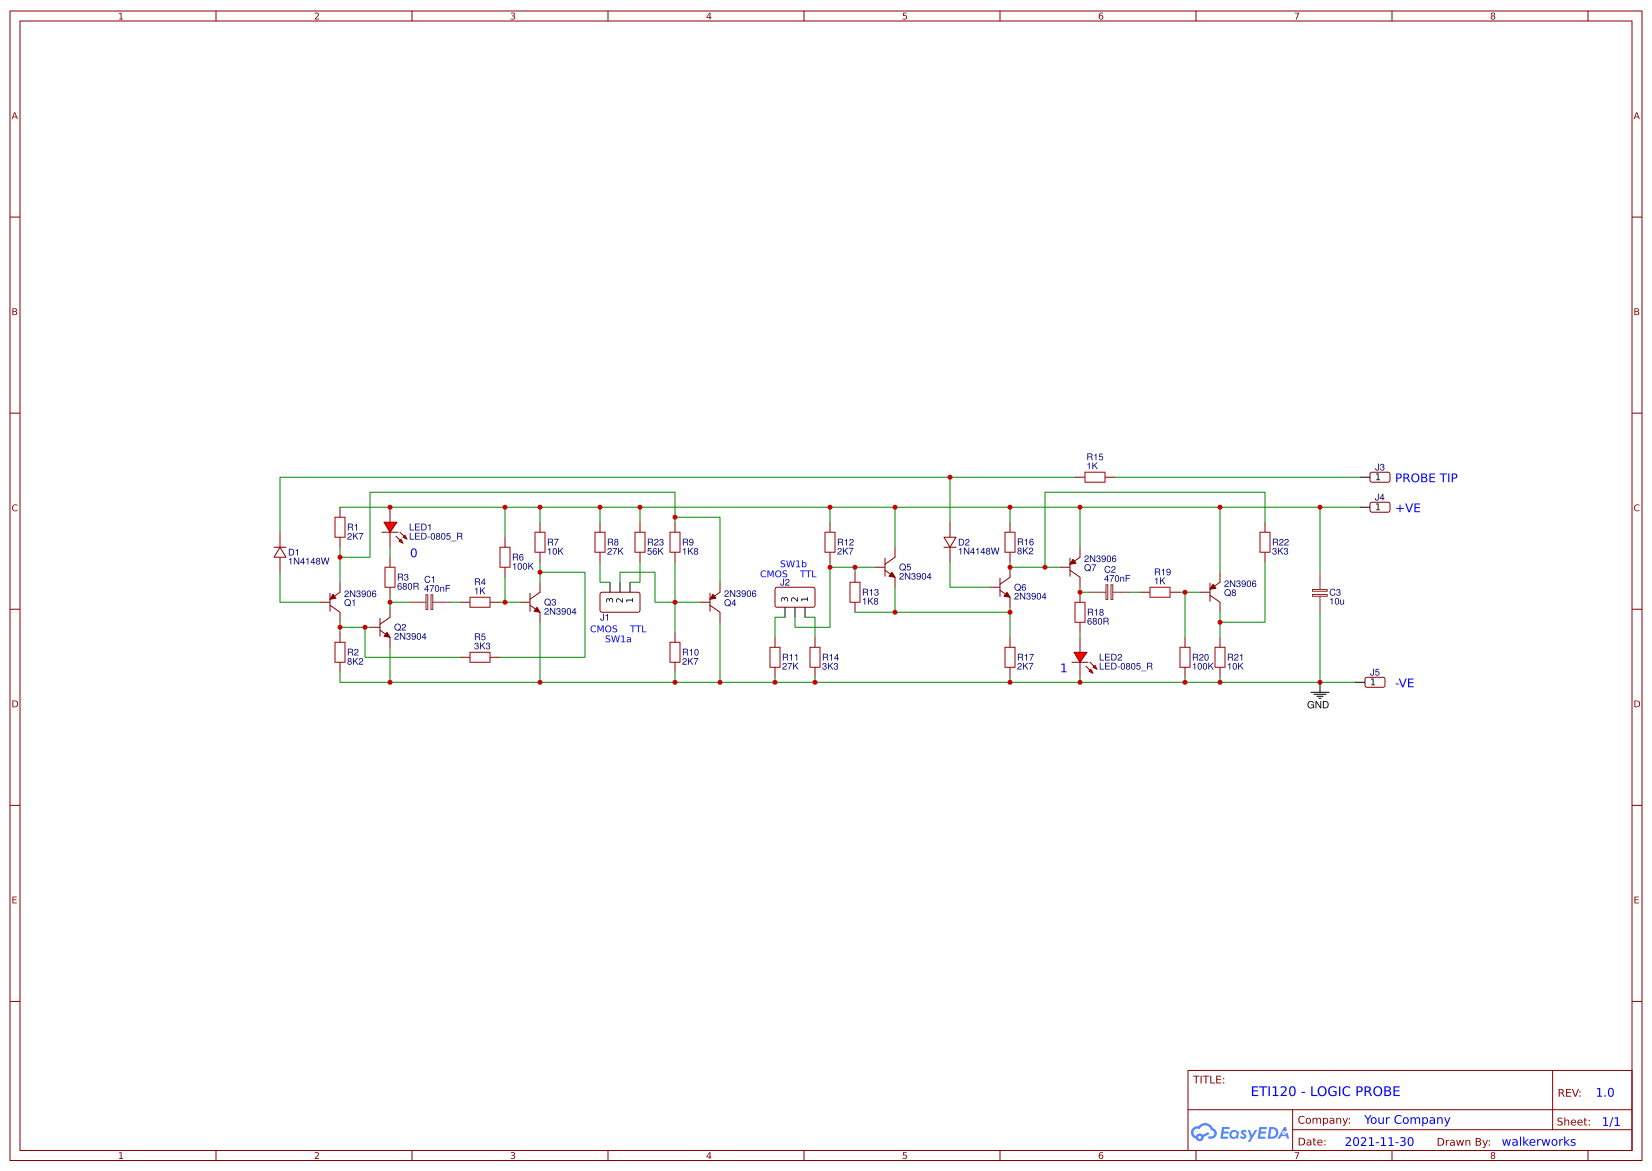Select the J3 PROBE TIP connector
1652x1171 pixels.
coord(1378,477)
